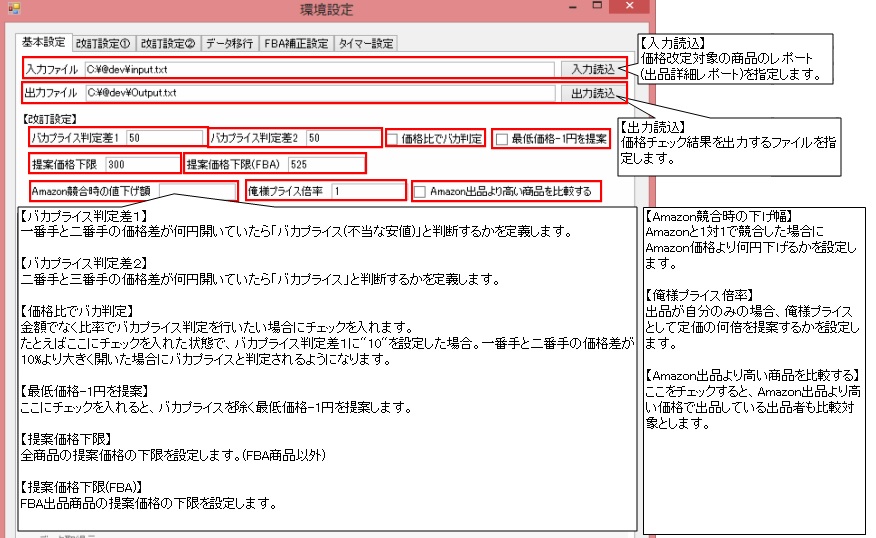Click the 入力ファイル path text field
The image size is (876, 538).
[318, 69]
